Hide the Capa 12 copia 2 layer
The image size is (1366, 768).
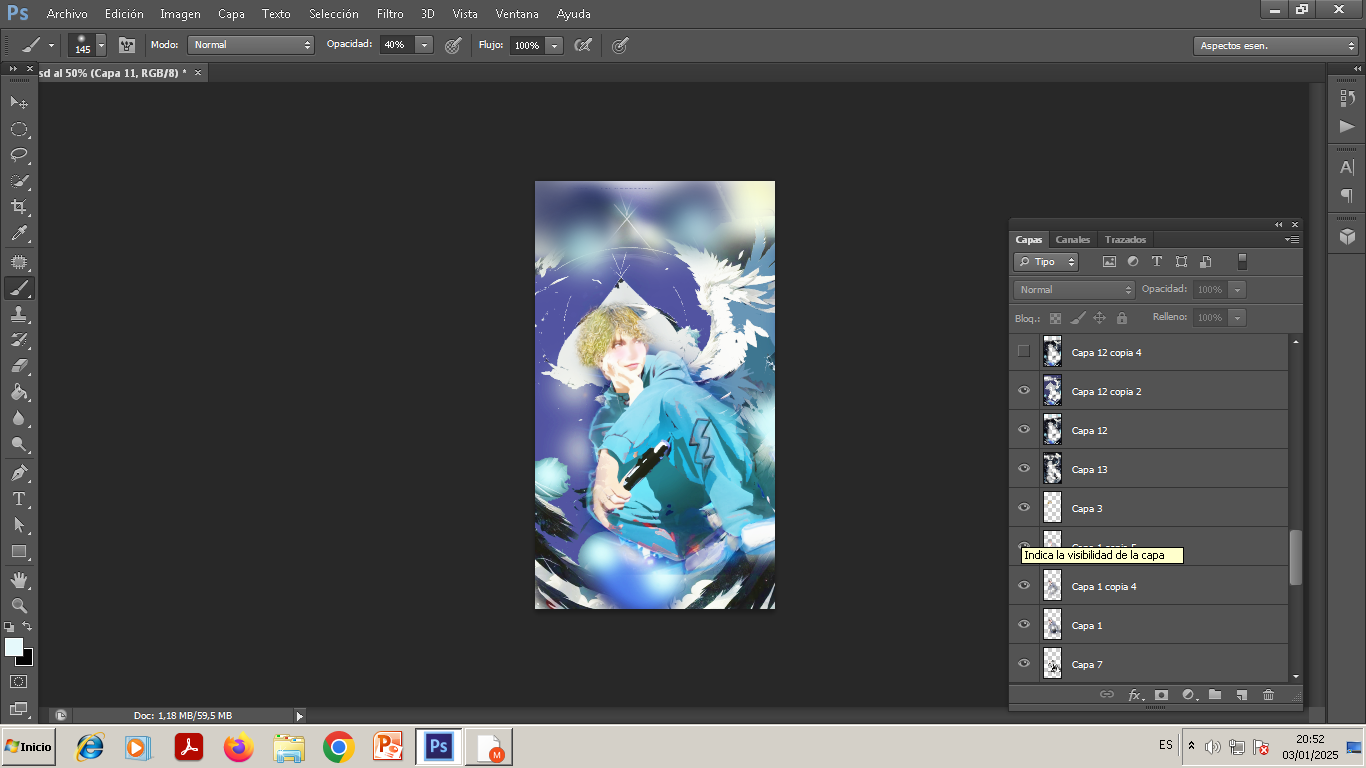(1023, 390)
